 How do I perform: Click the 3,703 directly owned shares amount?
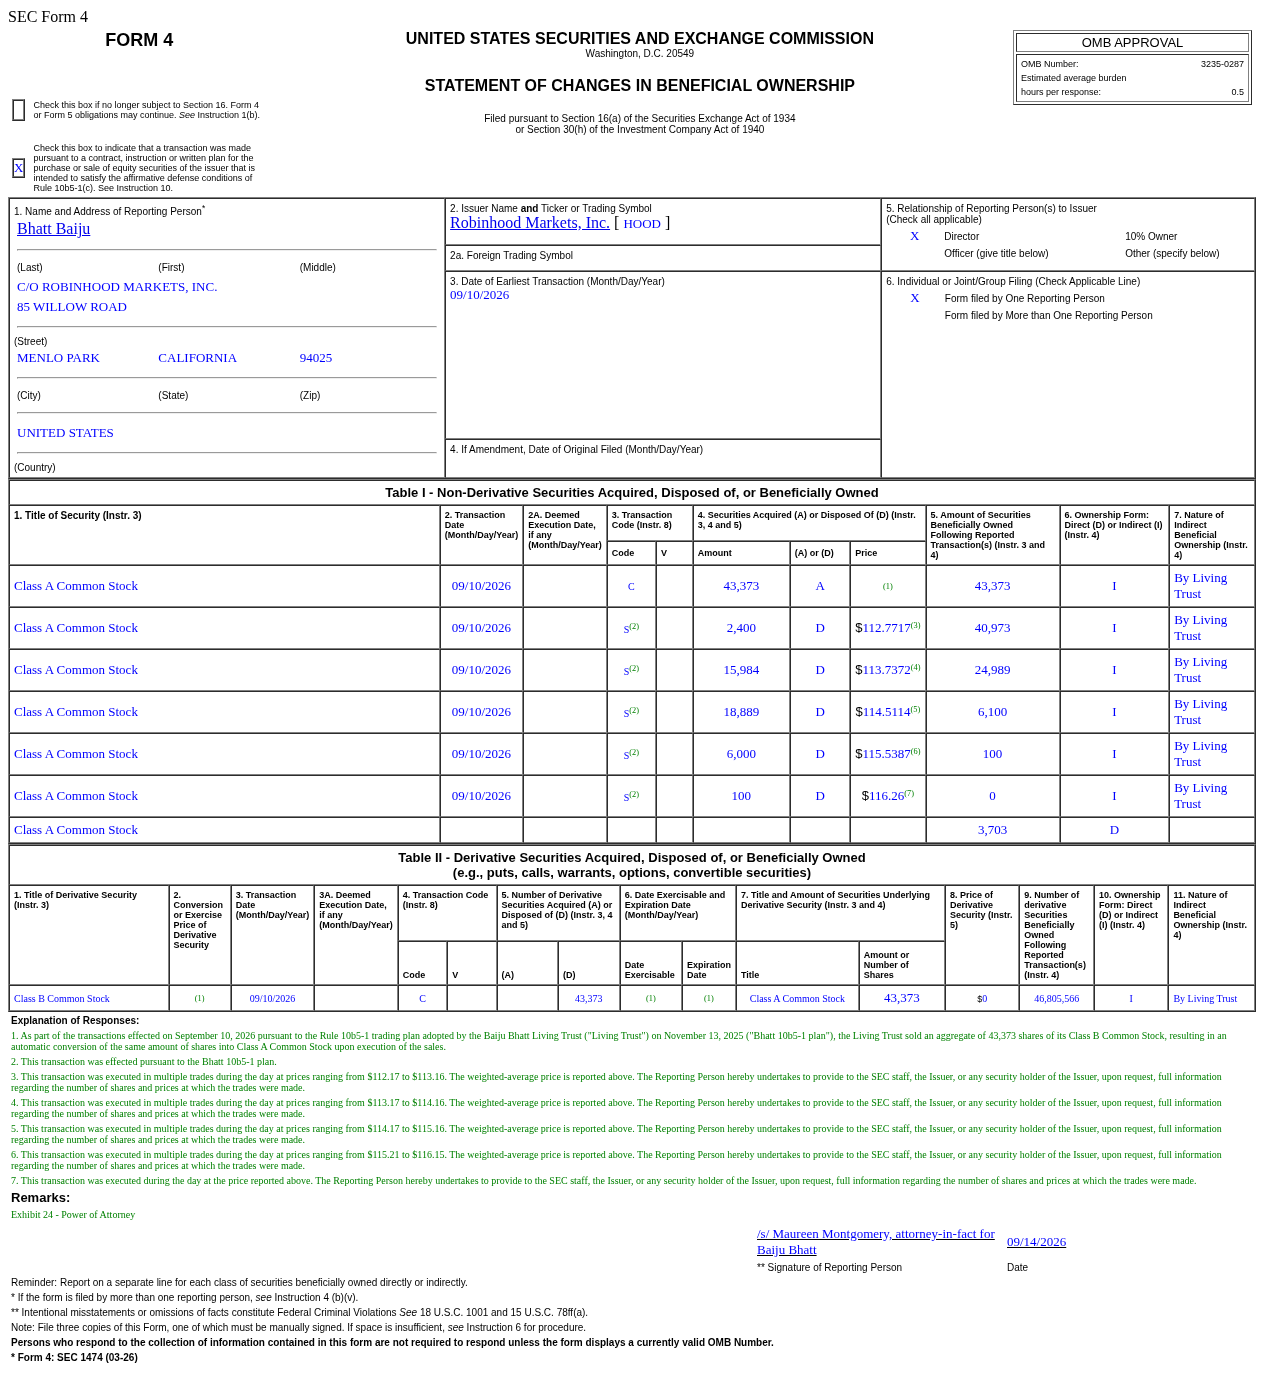[x=992, y=830]
